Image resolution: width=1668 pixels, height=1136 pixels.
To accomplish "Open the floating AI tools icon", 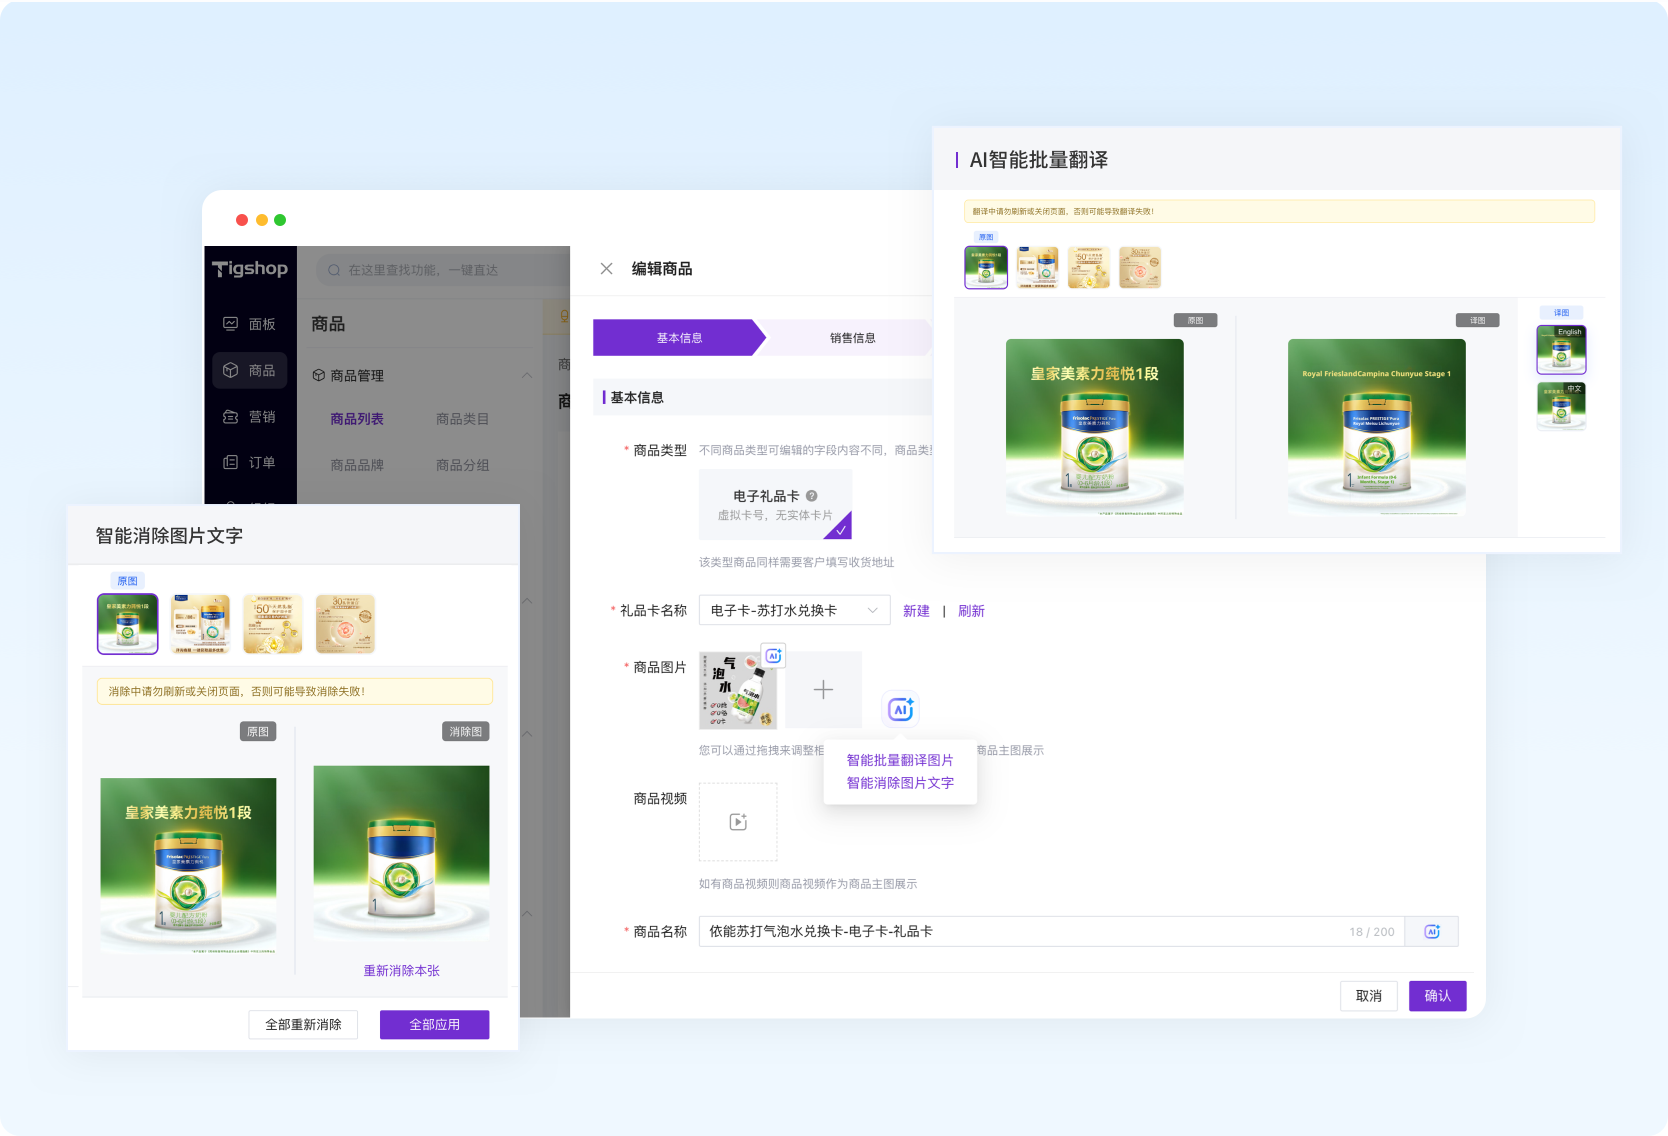I will [900, 709].
